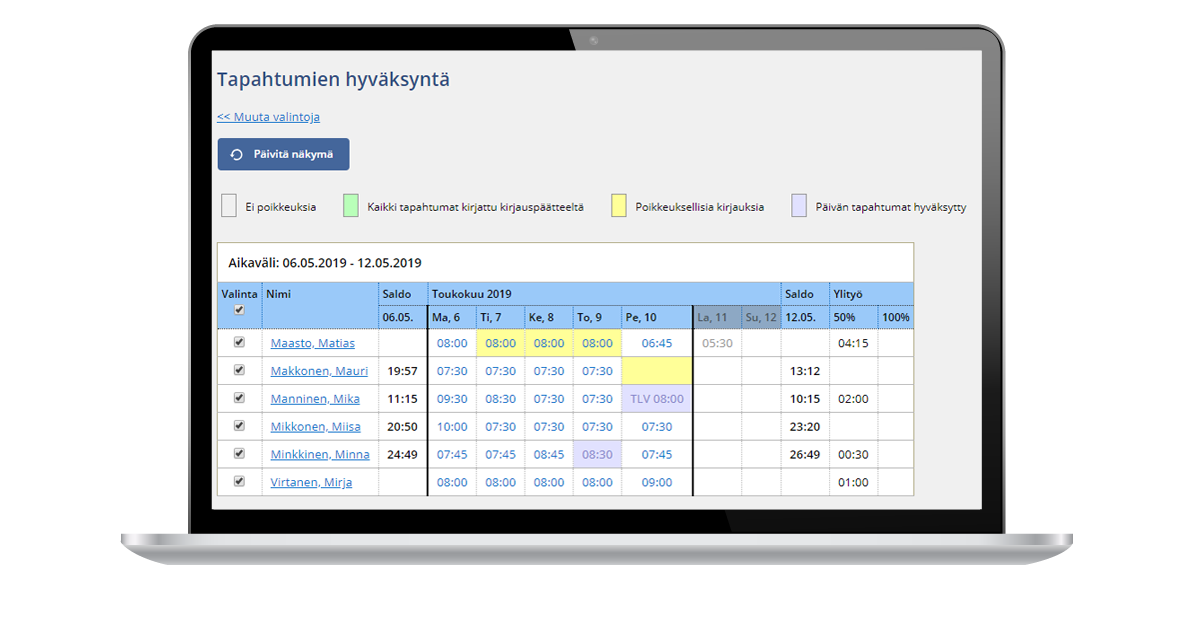Image resolution: width=1200 pixels, height=628 pixels.
Task: Click the green Kaikki tapahtumat kirjattu legend swatch
Action: click(350, 206)
